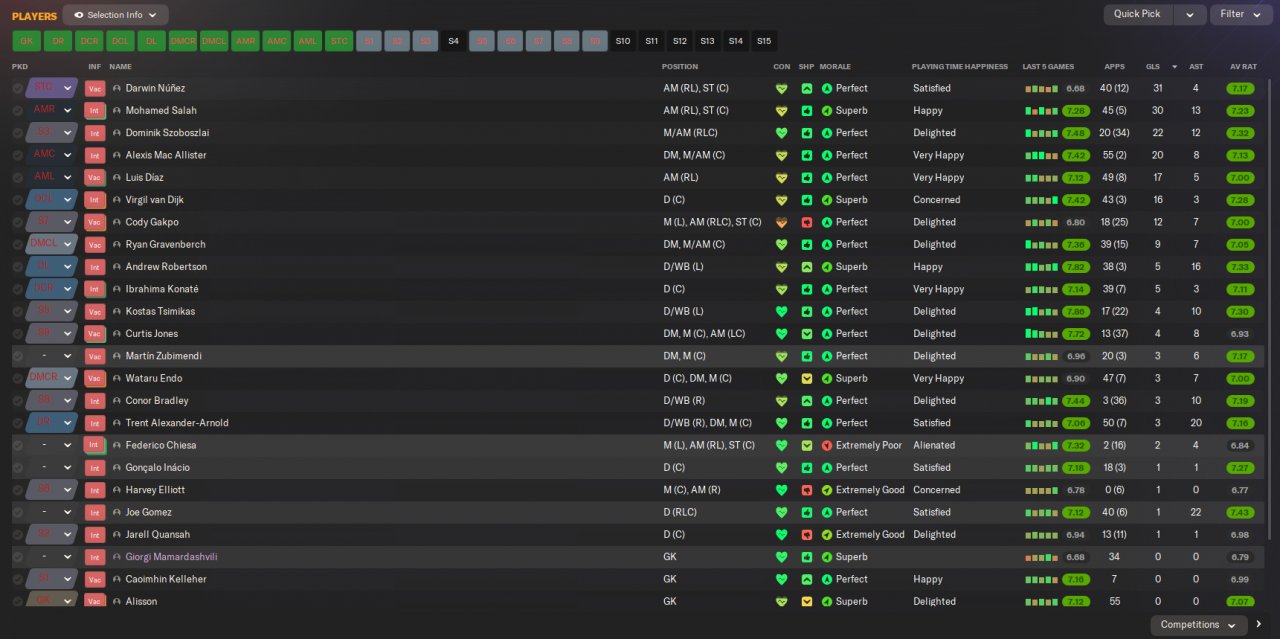Click the arrow button right of Competitions

1259,625
